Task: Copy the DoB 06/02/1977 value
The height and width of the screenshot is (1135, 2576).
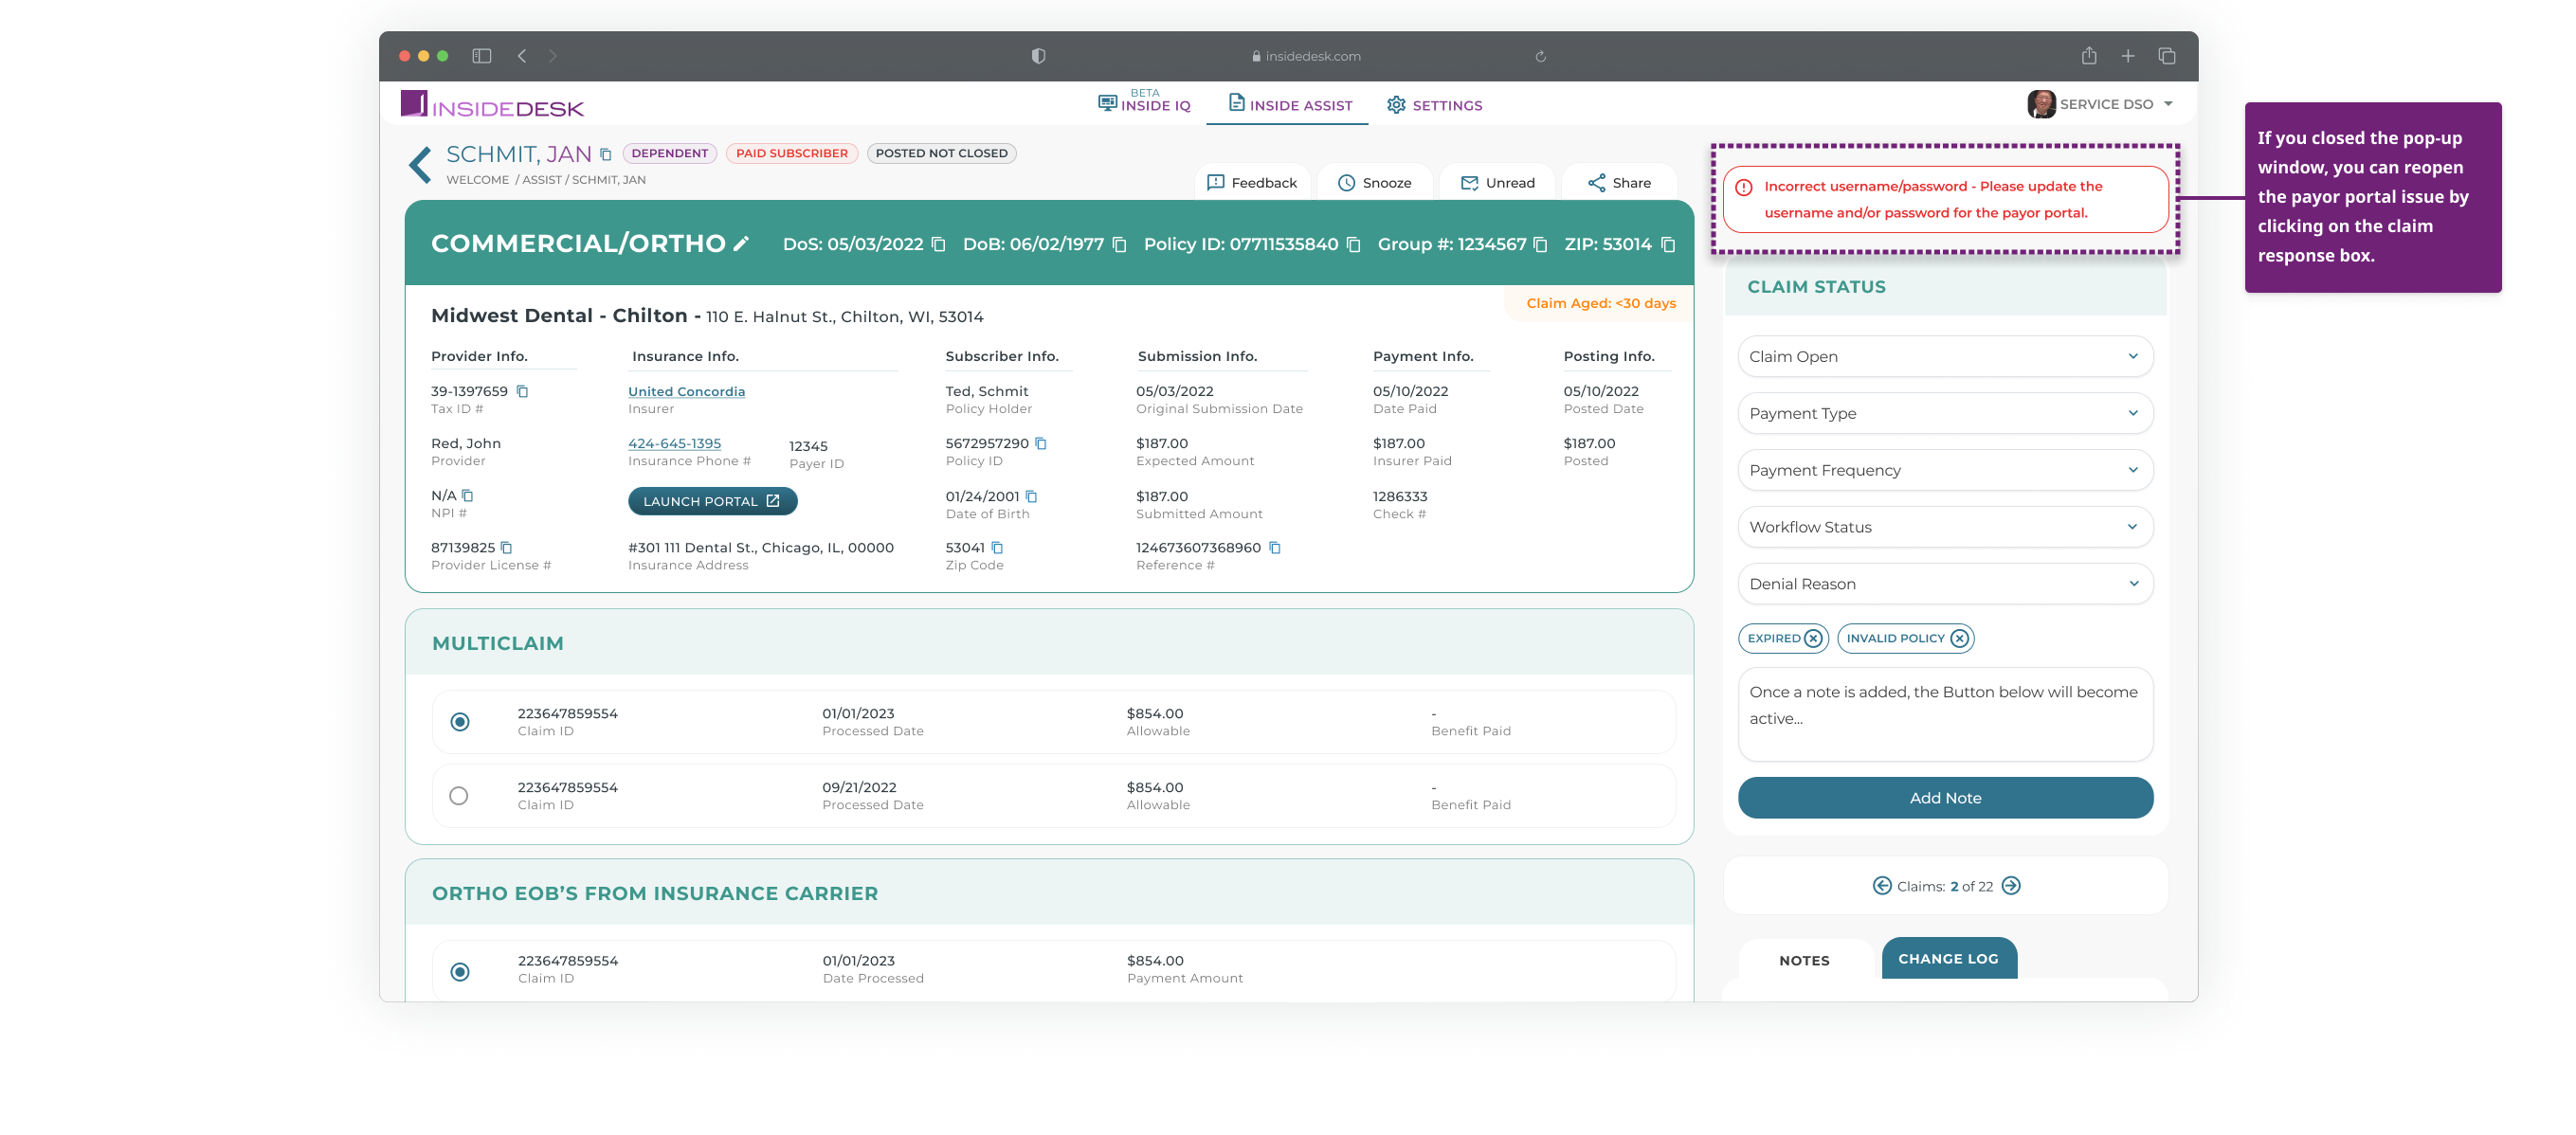Action: coord(1119,244)
